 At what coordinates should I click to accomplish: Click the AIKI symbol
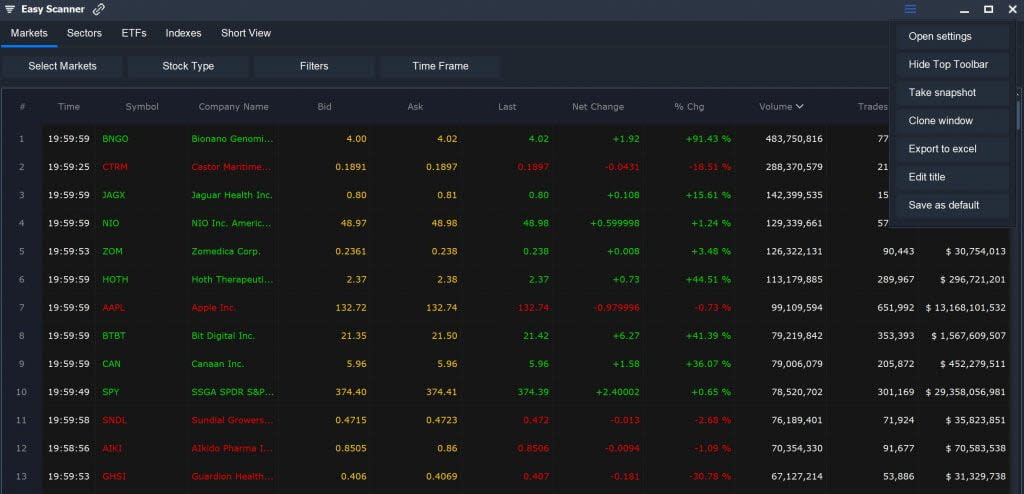coord(112,448)
